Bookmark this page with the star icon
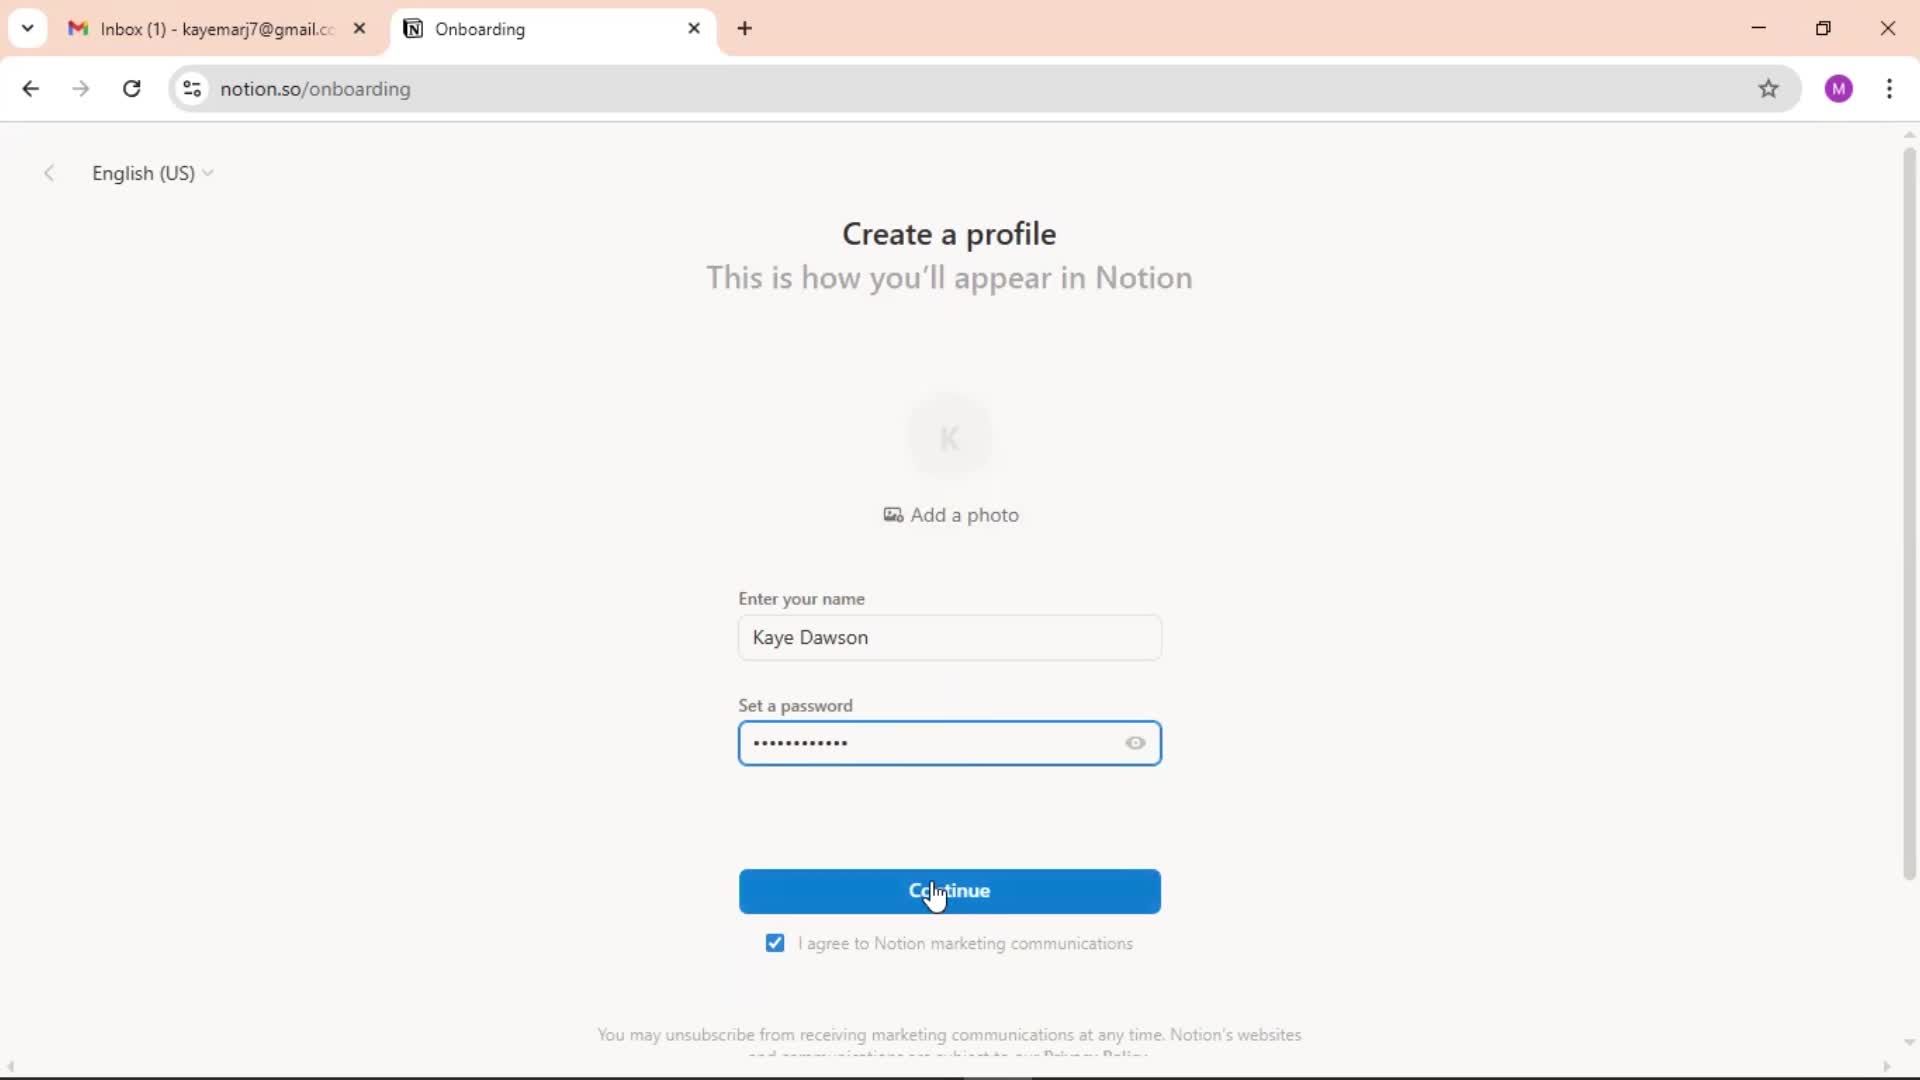This screenshot has height=1080, width=1920. (1769, 89)
